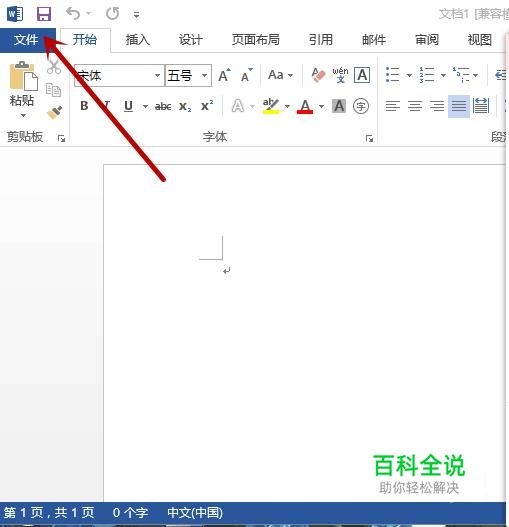Open the wén phonetic guide tool
509x527 pixels.
(340, 75)
